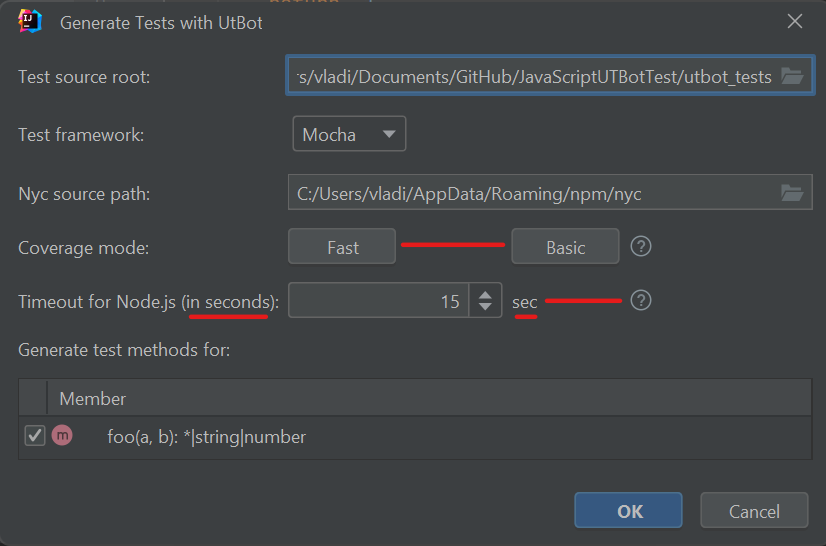The height and width of the screenshot is (546, 826).
Task: Click the sec unit label
Action: pyautogui.click(x=525, y=303)
